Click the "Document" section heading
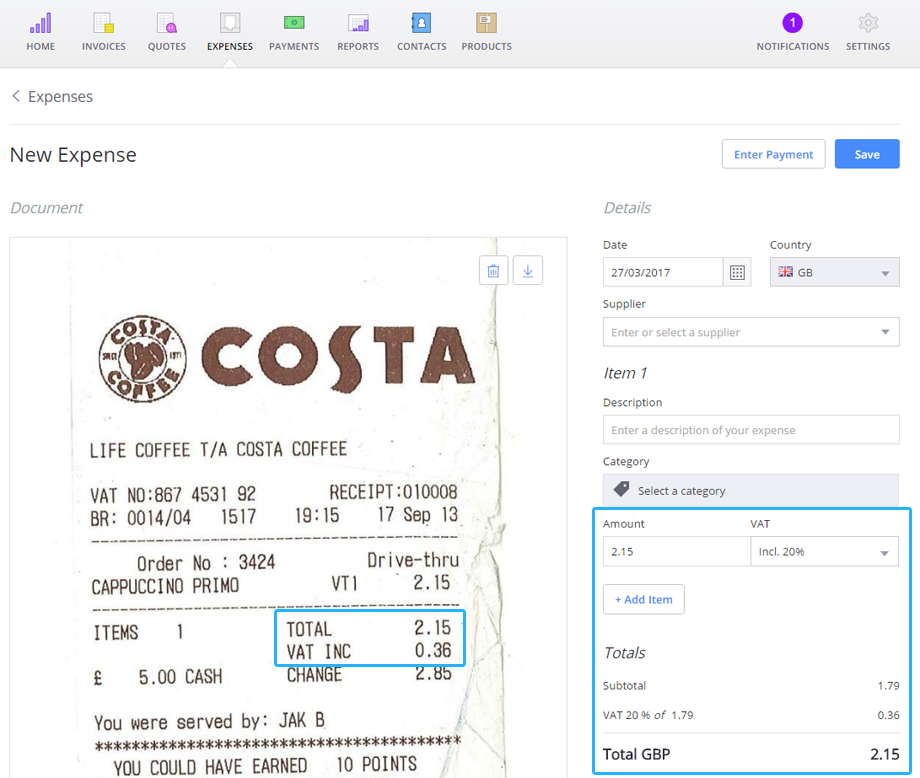Viewport: 920px width, 778px height. pos(46,208)
